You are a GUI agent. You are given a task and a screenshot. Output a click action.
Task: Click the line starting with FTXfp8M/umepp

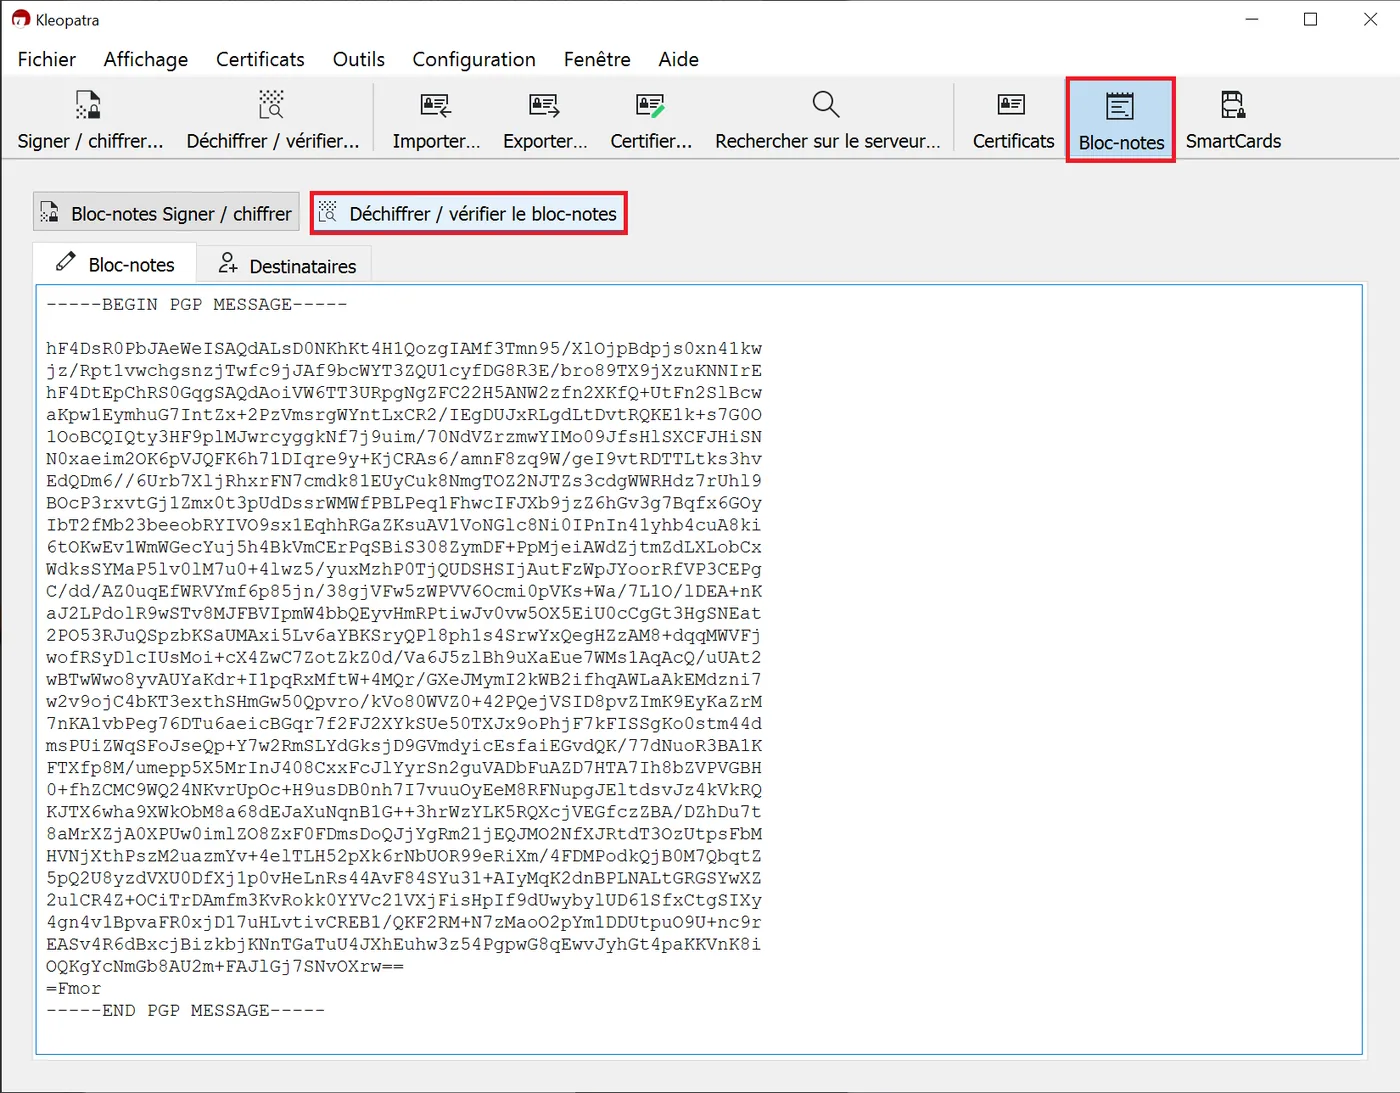pos(404,767)
